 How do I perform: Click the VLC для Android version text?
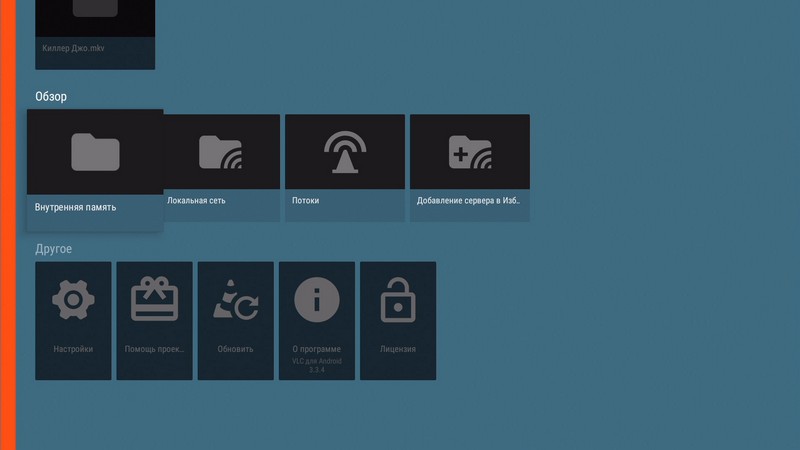point(316,365)
